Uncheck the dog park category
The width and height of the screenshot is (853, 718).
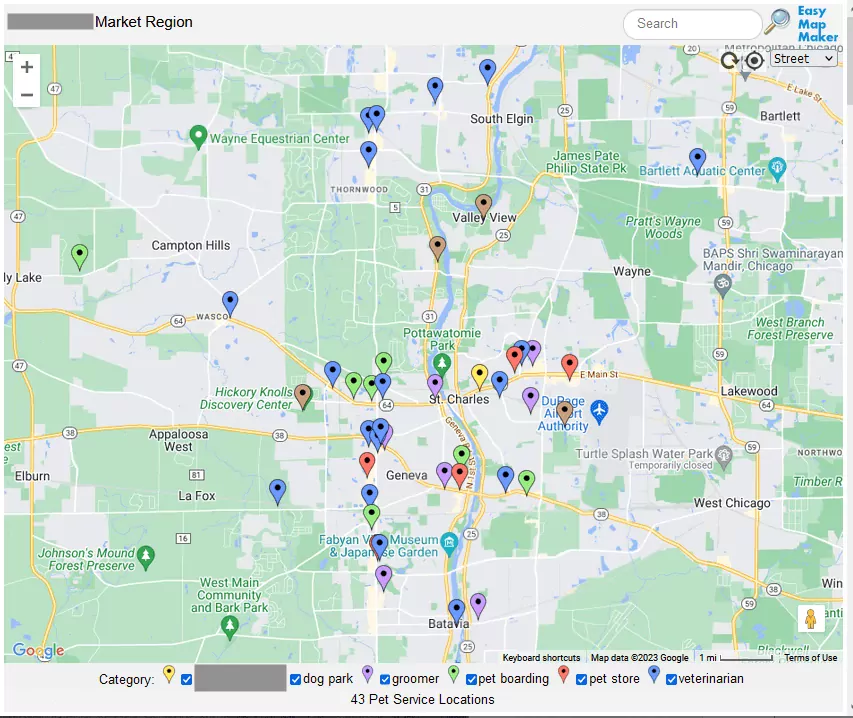pyautogui.click(x=295, y=680)
